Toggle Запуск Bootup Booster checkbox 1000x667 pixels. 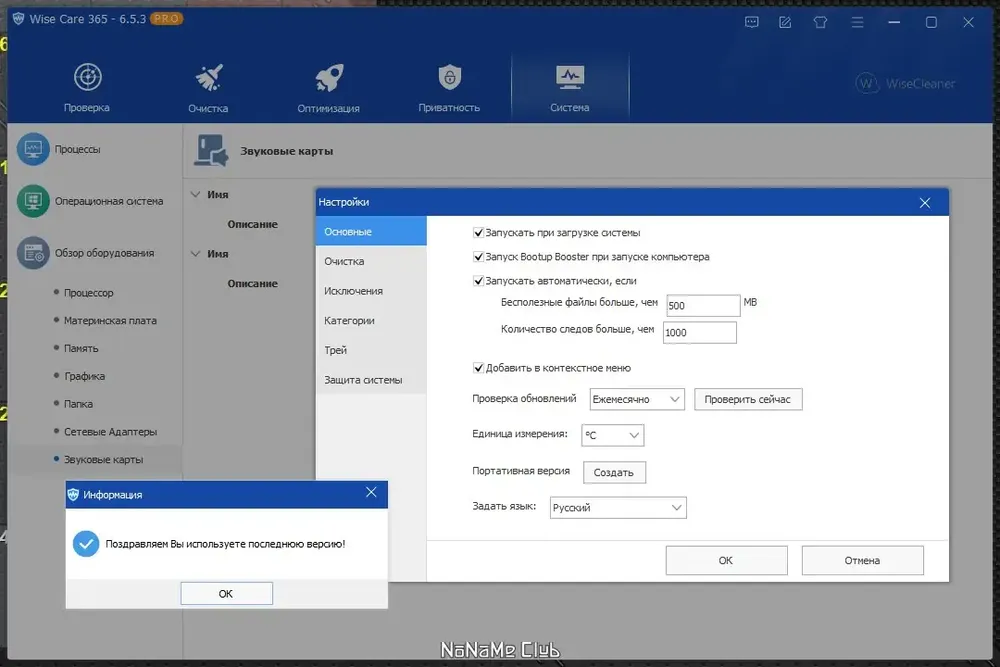coord(478,256)
